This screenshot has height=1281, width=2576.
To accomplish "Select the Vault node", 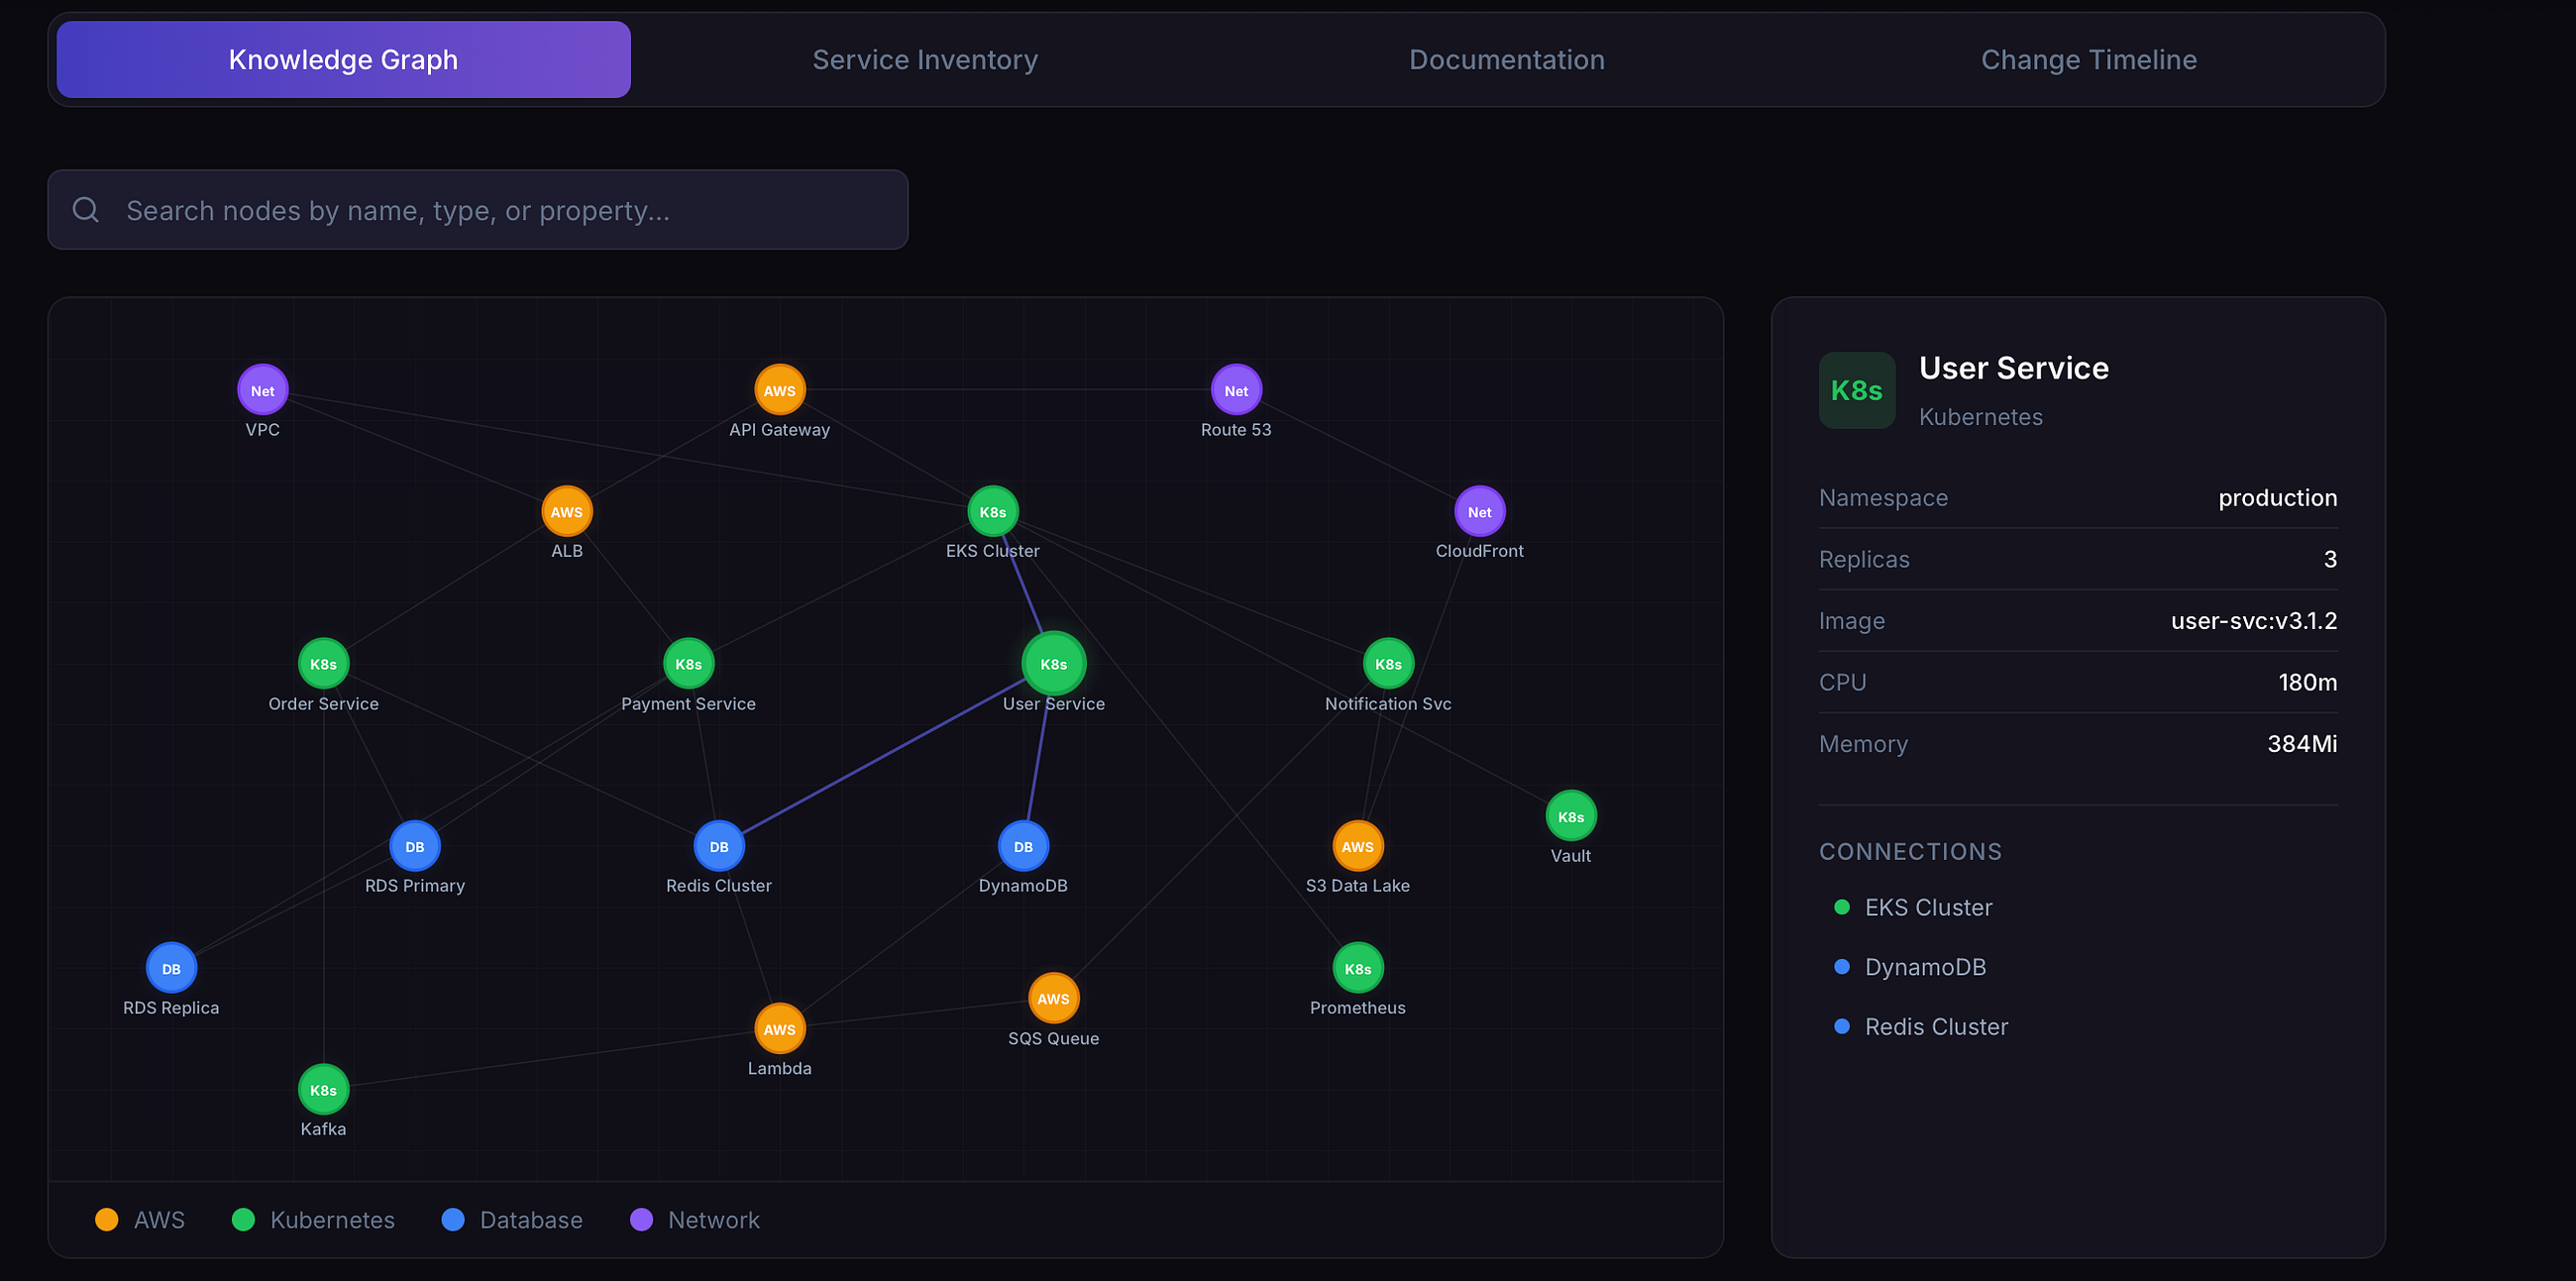I will (1570, 816).
